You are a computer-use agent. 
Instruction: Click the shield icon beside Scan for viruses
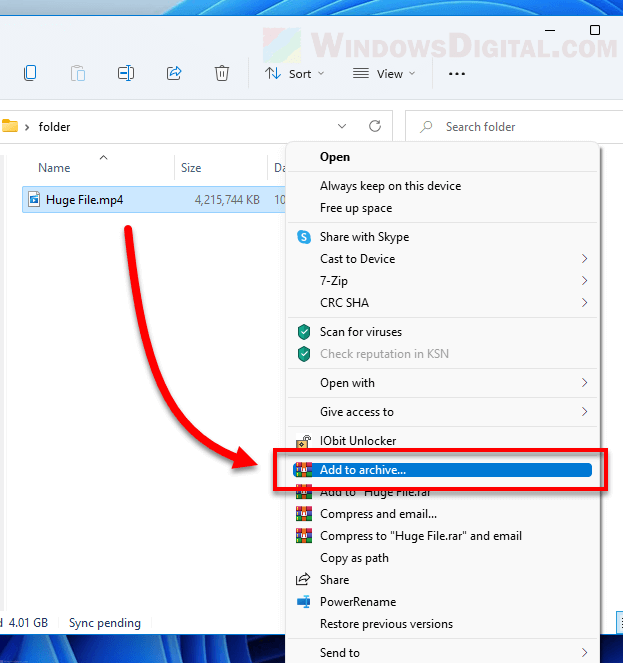point(304,332)
